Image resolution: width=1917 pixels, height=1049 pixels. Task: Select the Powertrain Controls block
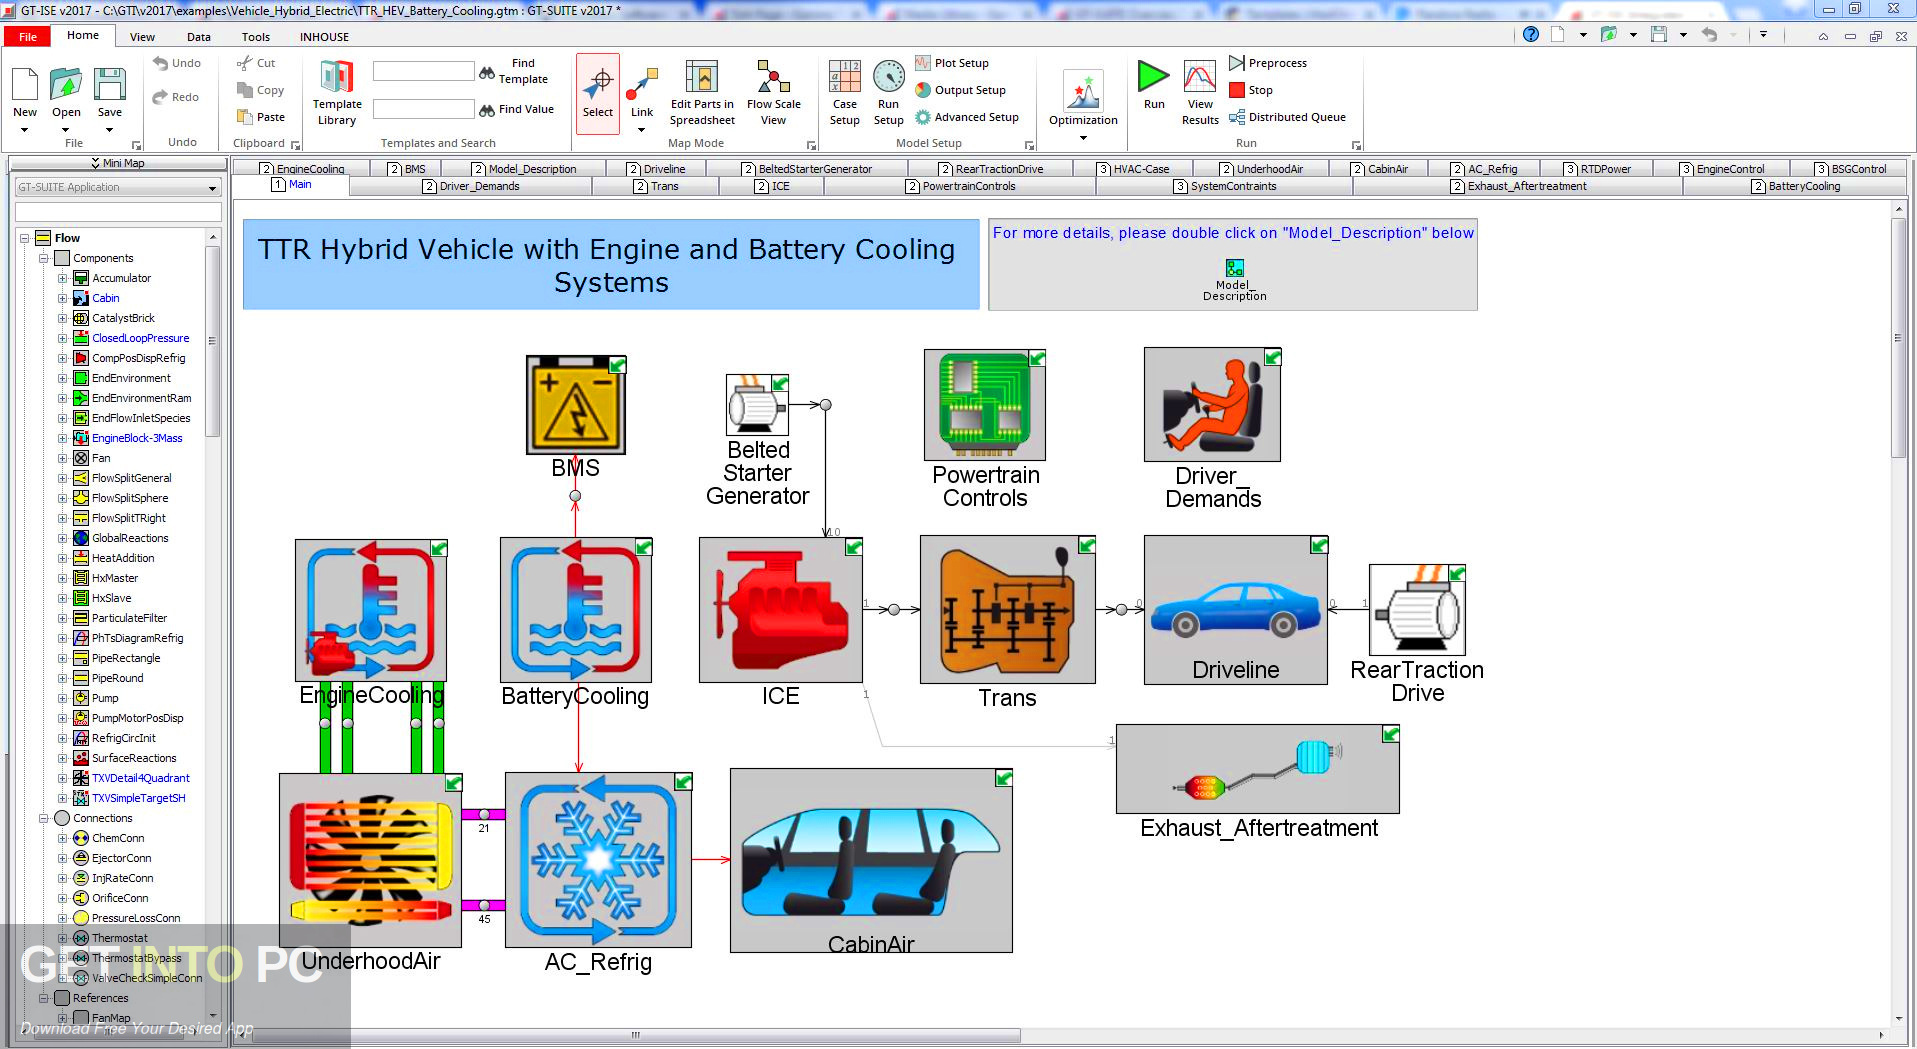click(x=985, y=404)
